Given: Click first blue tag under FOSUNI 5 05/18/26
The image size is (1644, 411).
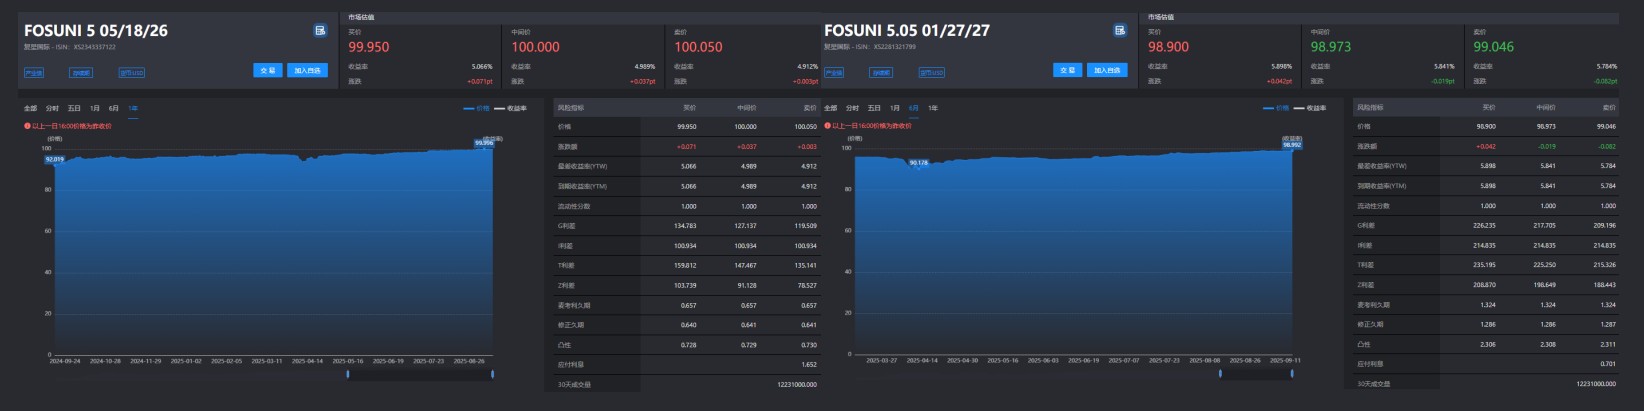Looking at the screenshot, I should point(34,73).
